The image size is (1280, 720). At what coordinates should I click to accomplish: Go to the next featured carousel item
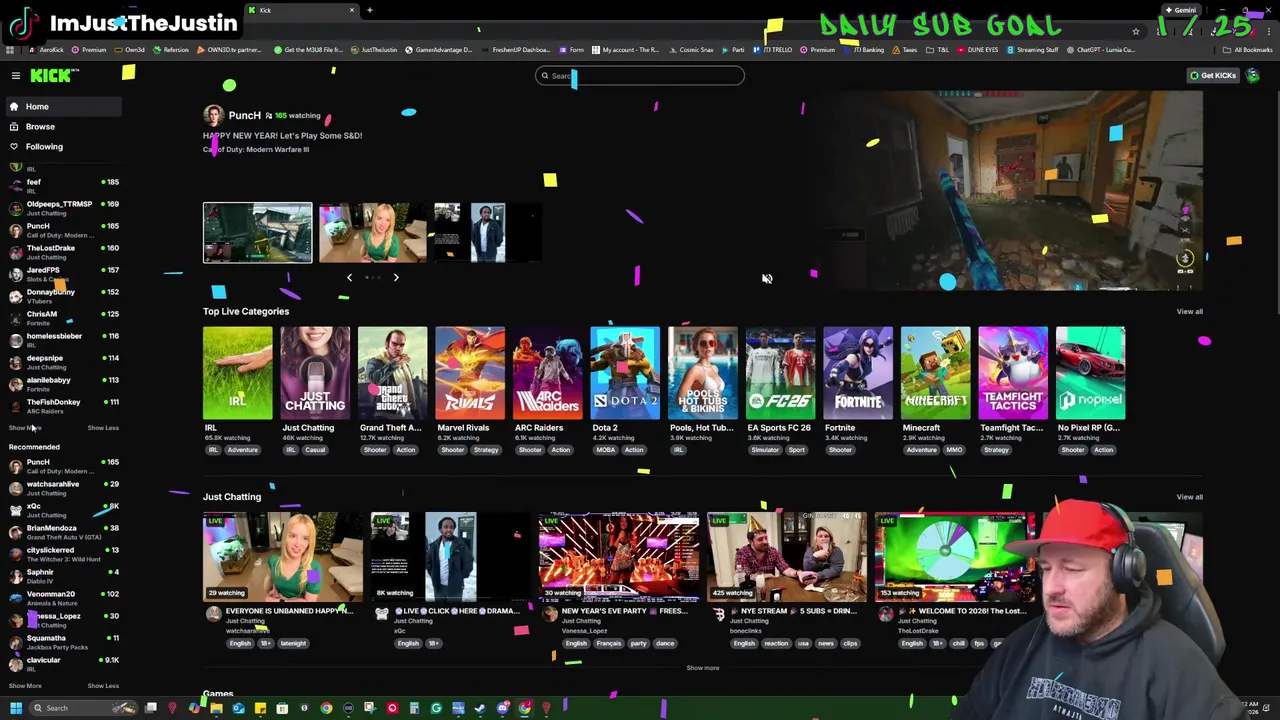click(396, 277)
